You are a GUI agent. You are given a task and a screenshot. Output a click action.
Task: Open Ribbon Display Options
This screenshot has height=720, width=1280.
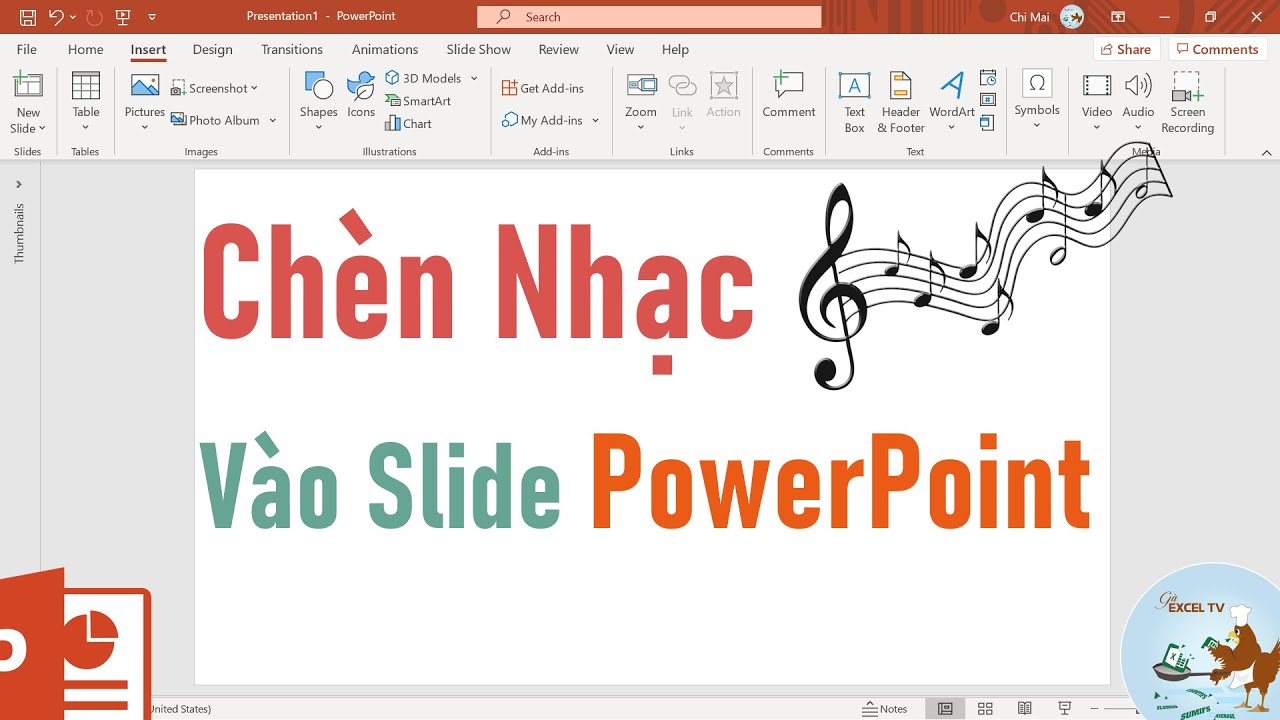click(1118, 17)
